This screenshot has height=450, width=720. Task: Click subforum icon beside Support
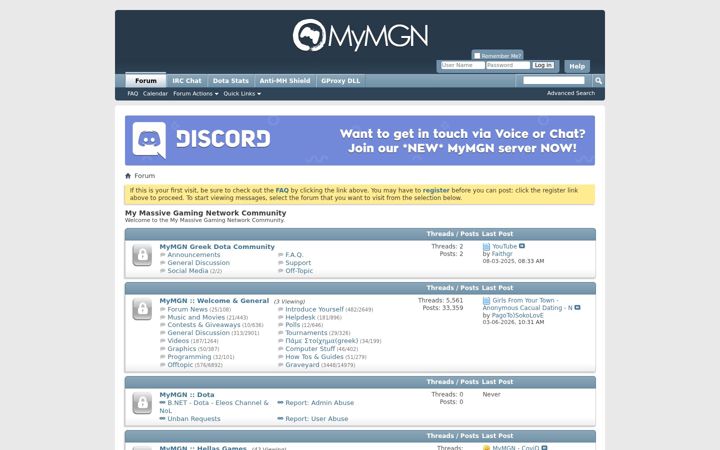(281, 263)
